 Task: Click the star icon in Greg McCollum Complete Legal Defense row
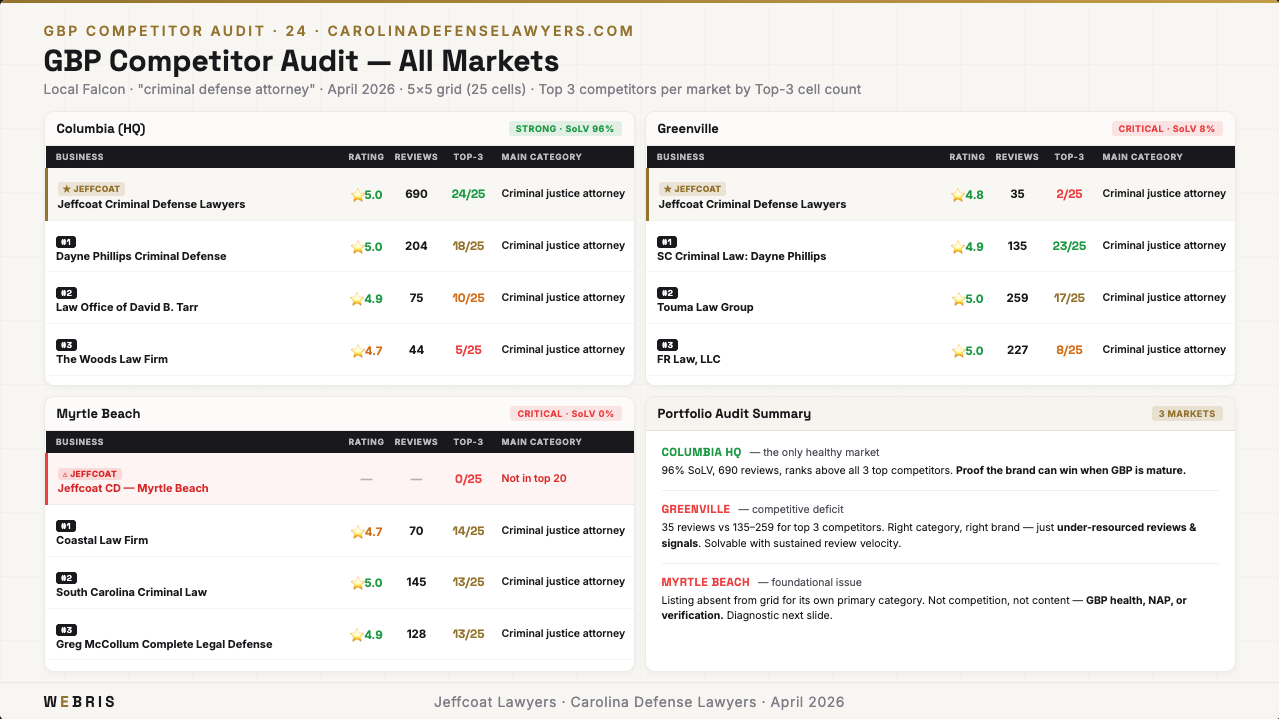coord(357,635)
